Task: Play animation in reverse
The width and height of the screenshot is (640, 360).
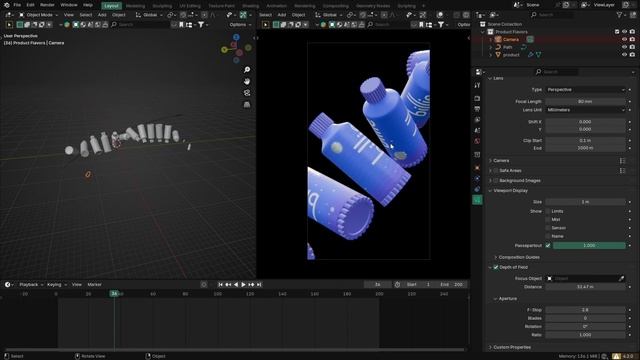Action: [236, 284]
